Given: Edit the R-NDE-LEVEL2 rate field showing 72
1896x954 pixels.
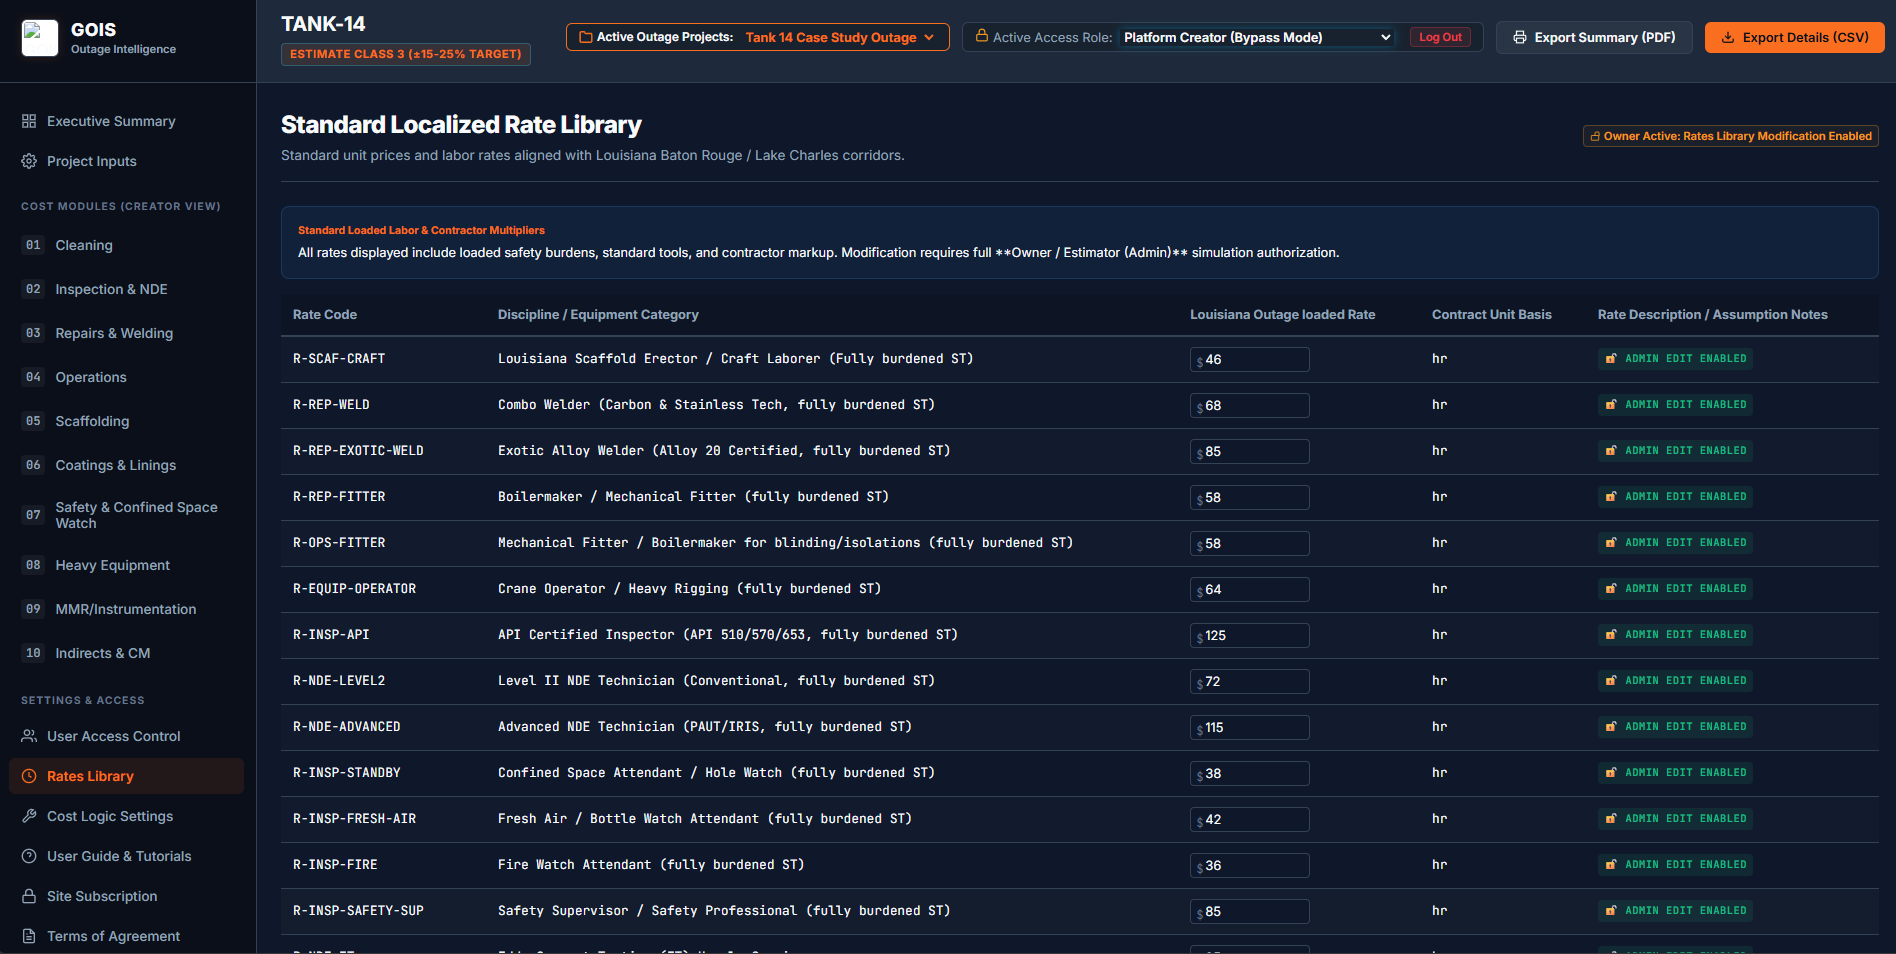Looking at the screenshot, I should coord(1249,681).
